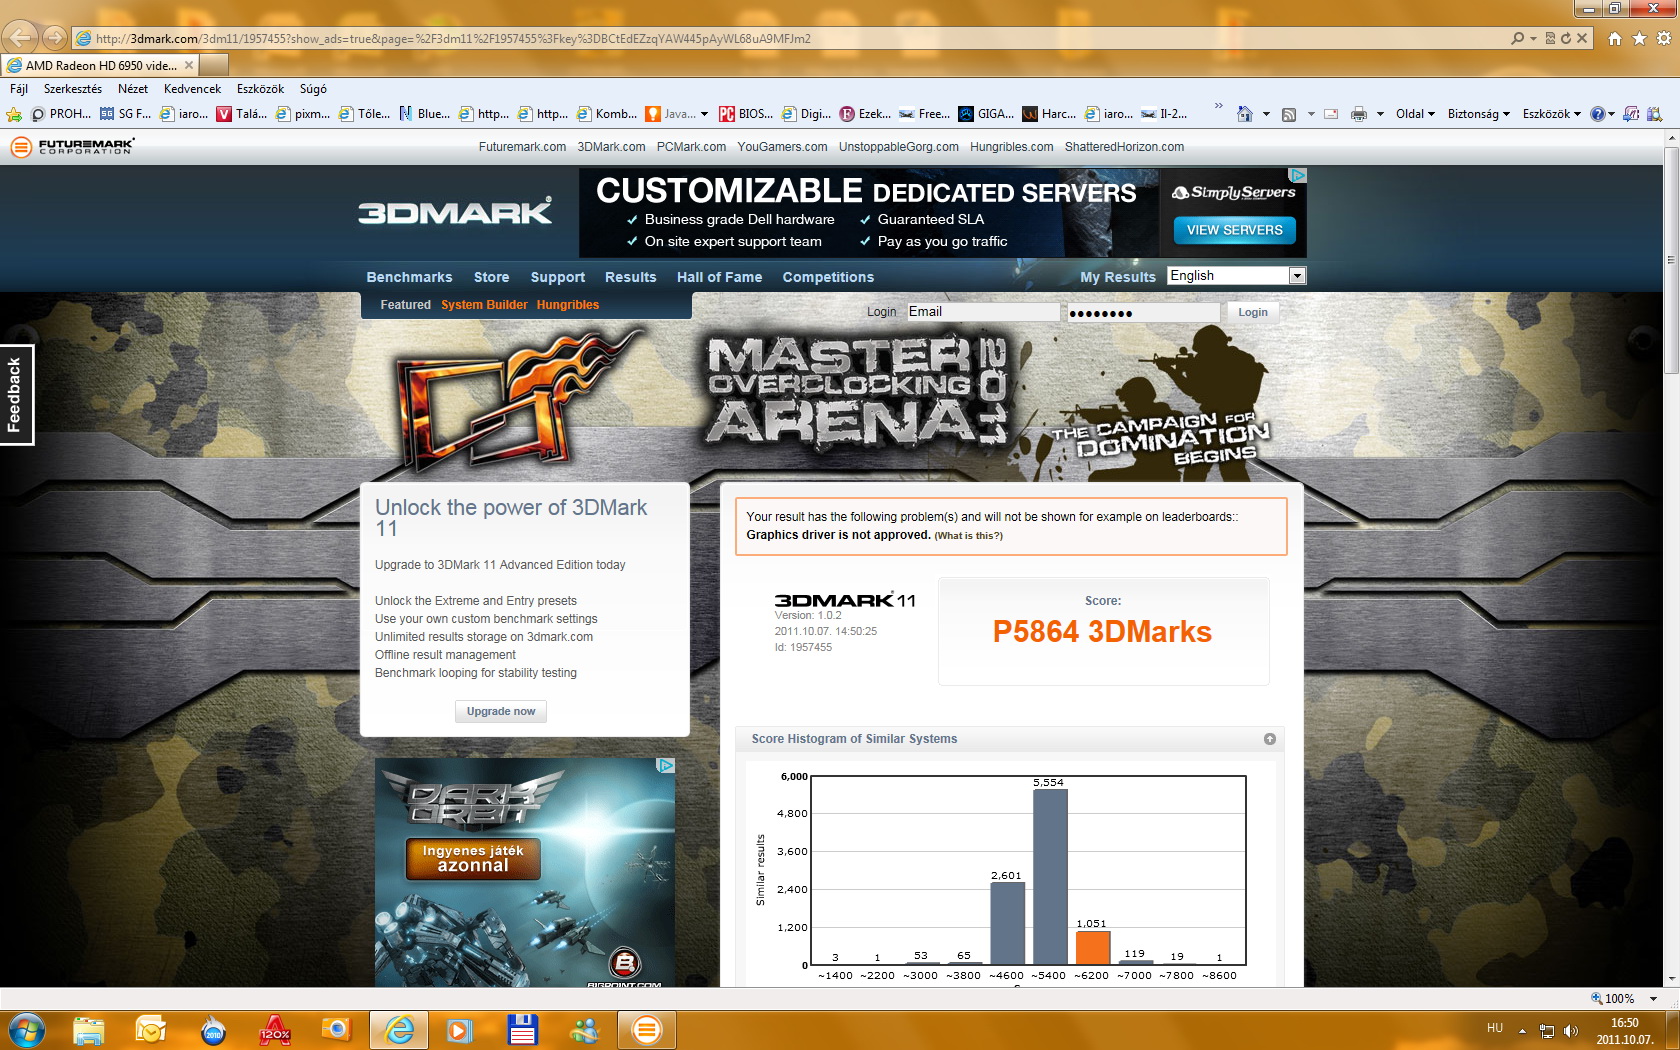Open Windows Media Player taskbar icon
The height and width of the screenshot is (1050, 1680).
pos(458,1030)
